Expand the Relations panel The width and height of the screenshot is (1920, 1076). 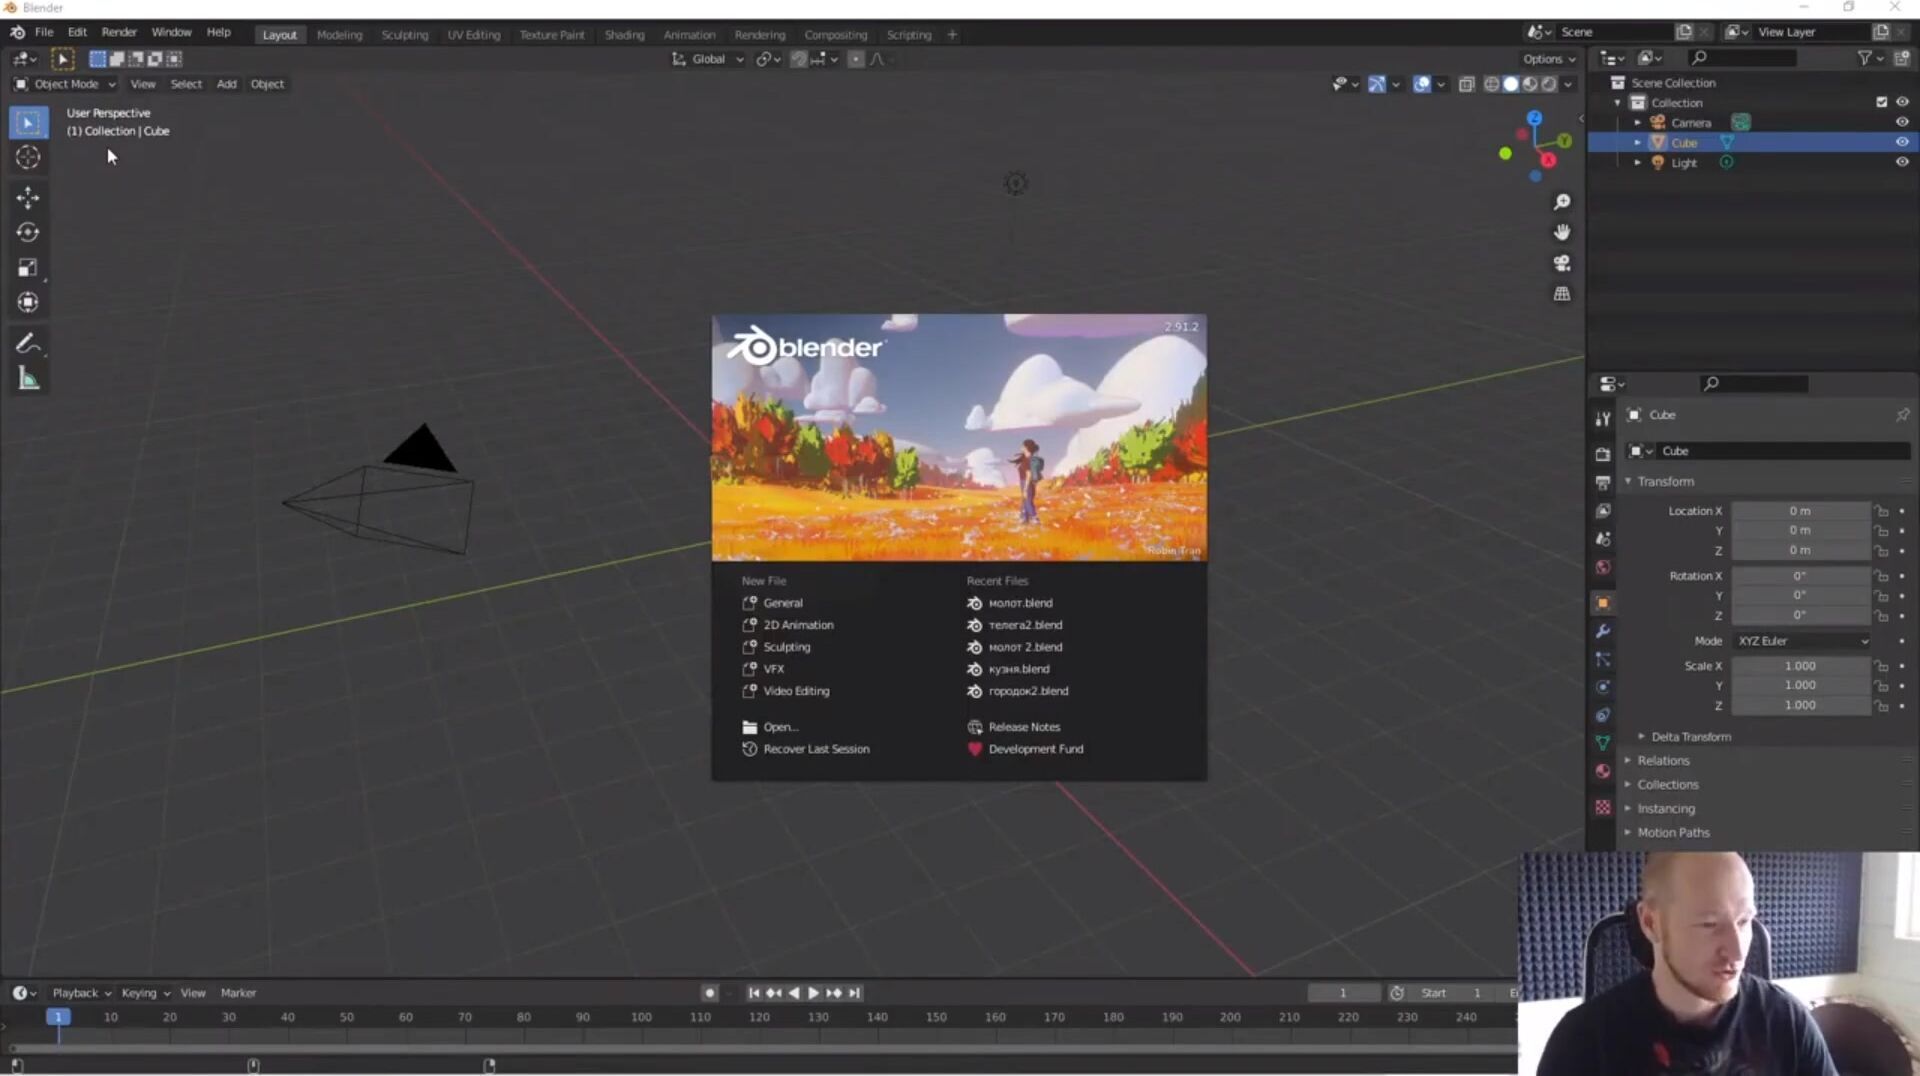coord(1662,761)
